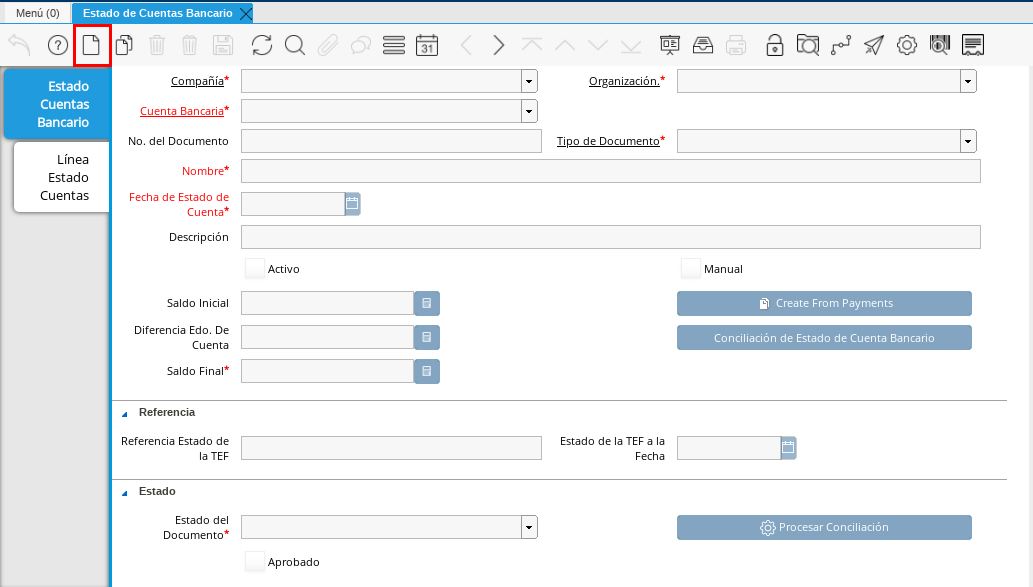Jump to the first record icon

[532, 45]
